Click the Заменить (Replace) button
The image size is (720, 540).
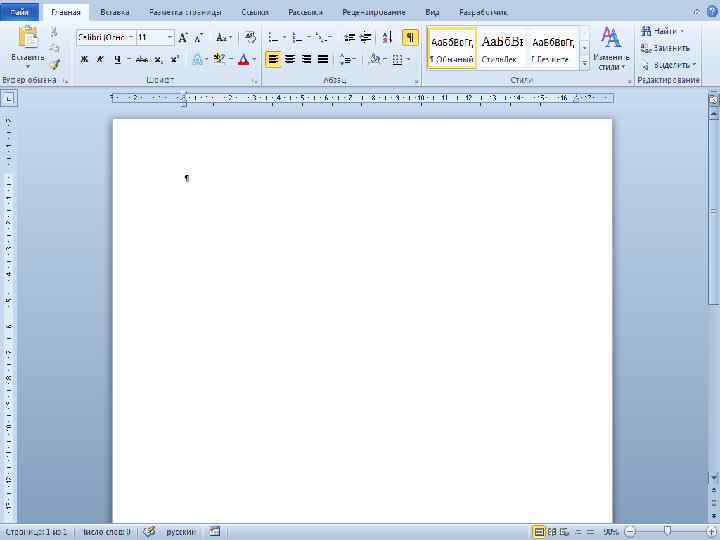coord(665,48)
